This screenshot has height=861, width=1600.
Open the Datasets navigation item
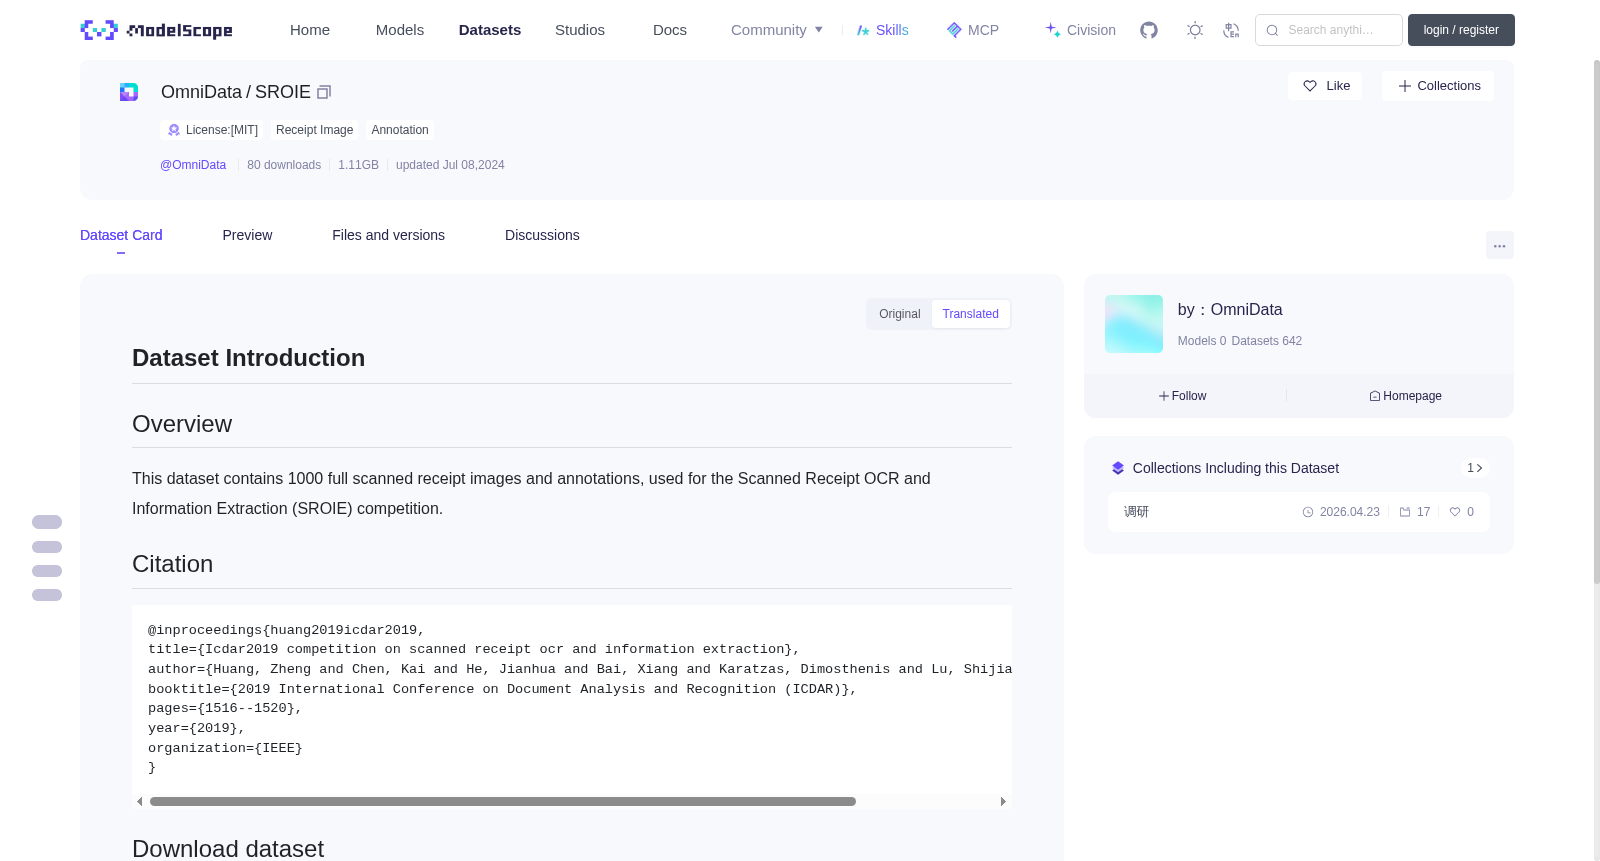(x=490, y=30)
